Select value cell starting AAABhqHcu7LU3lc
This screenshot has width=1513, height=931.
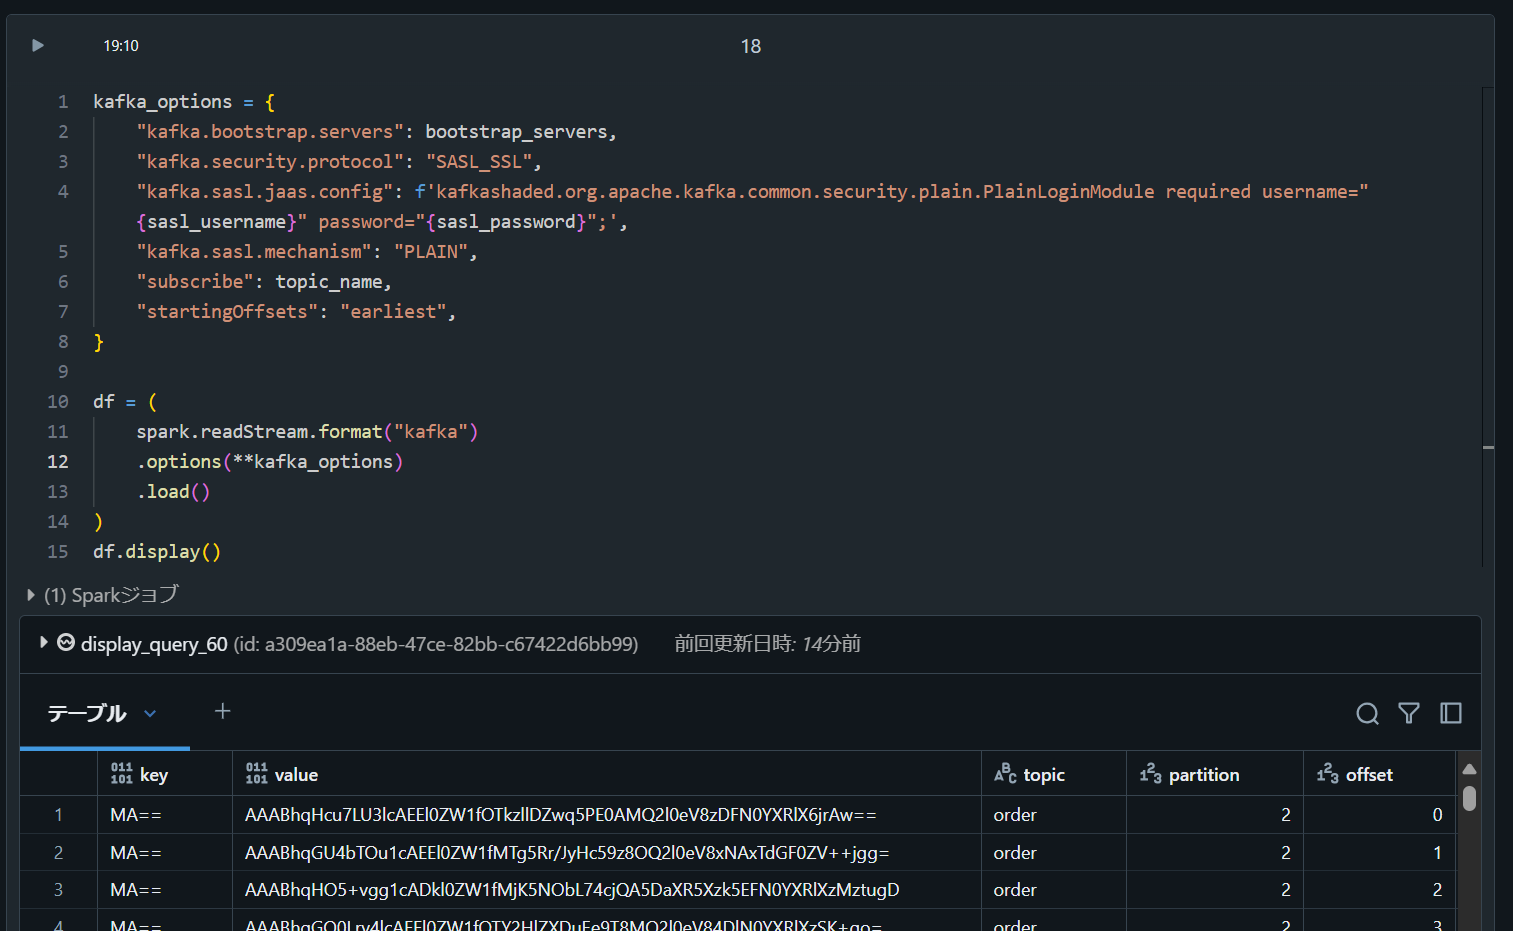607,815
